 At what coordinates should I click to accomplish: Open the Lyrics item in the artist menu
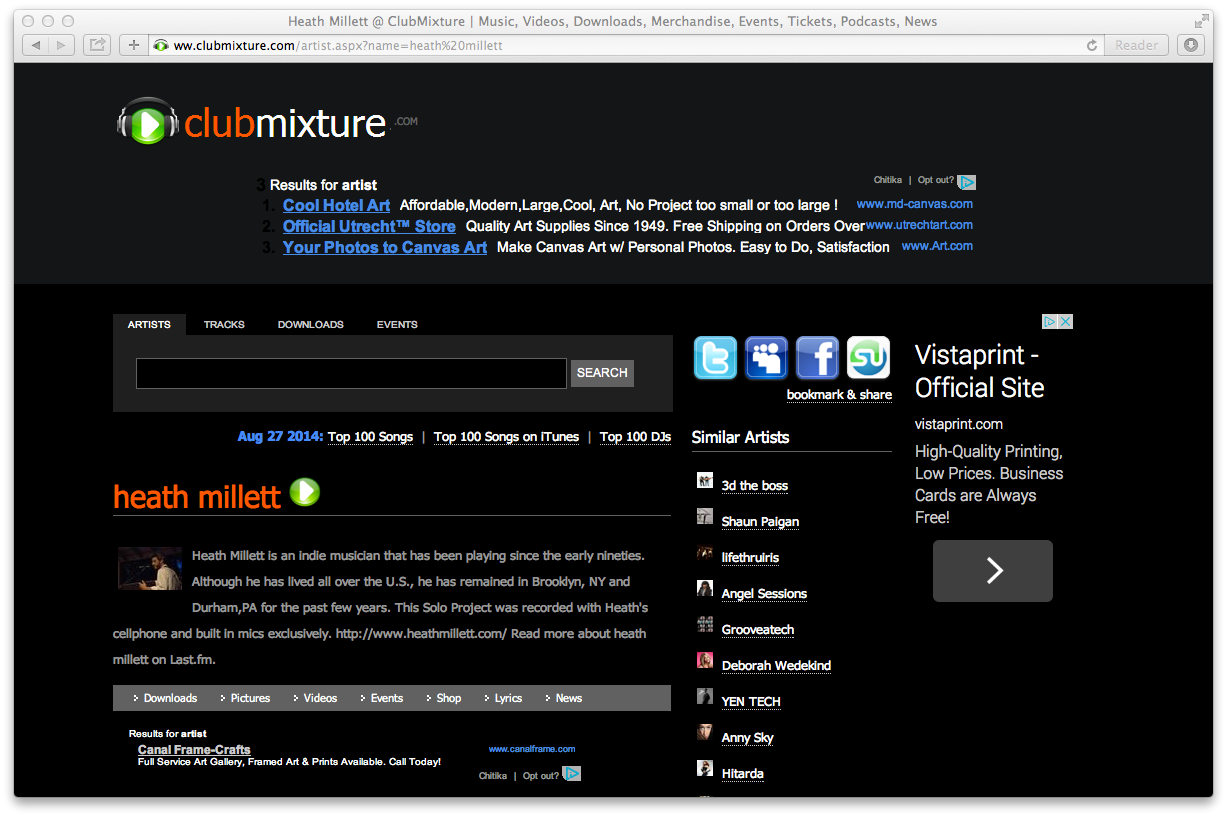tap(508, 698)
